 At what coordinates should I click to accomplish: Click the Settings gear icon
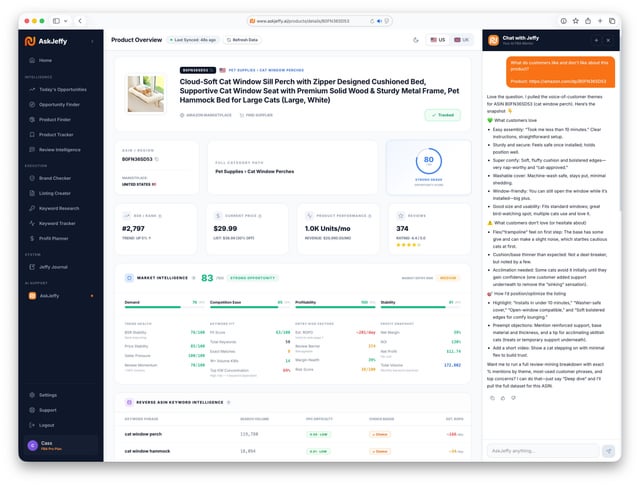[x=32, y=395]
